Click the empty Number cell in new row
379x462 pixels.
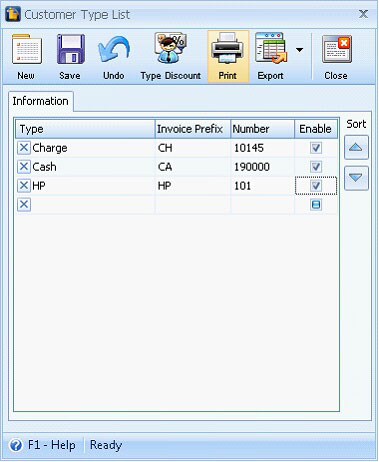pyautogui.click(x=262, y=205)
